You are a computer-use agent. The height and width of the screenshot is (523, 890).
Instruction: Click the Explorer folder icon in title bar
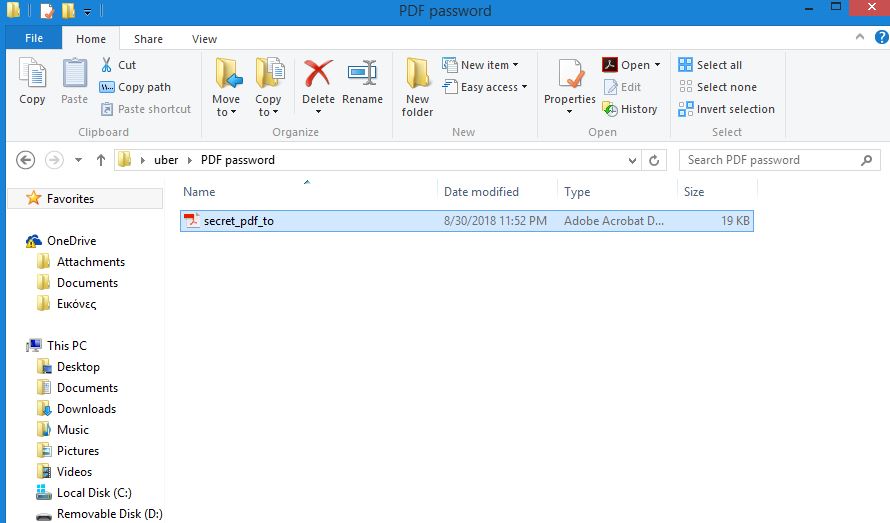(14, 10)
